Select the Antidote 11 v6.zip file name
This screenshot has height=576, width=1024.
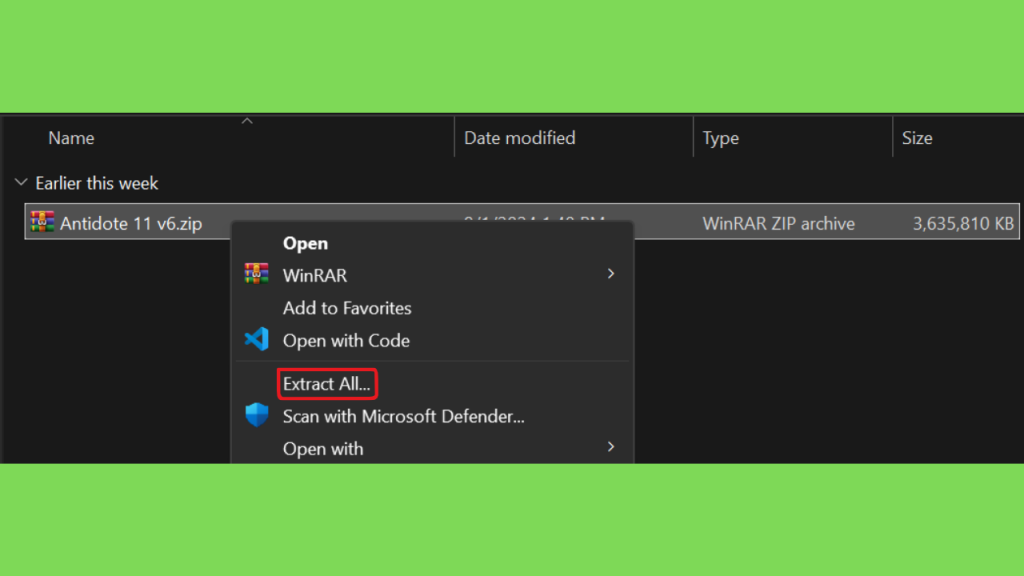tap(131, 223)
